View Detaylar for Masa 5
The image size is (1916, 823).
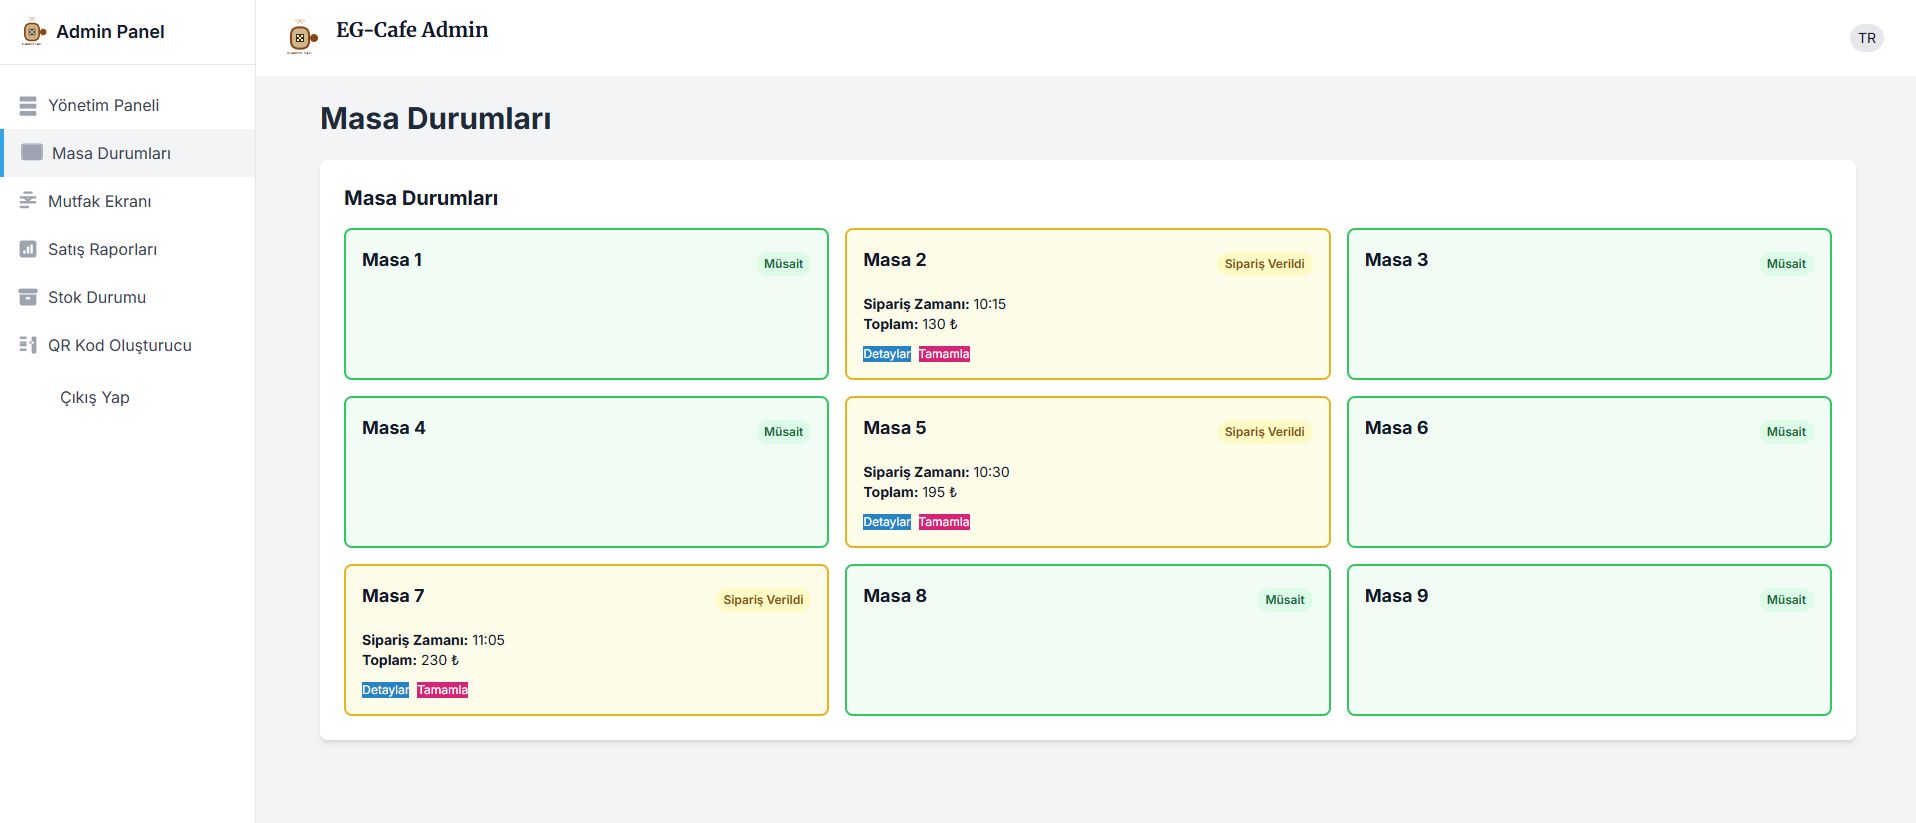(x=886, y=522)
